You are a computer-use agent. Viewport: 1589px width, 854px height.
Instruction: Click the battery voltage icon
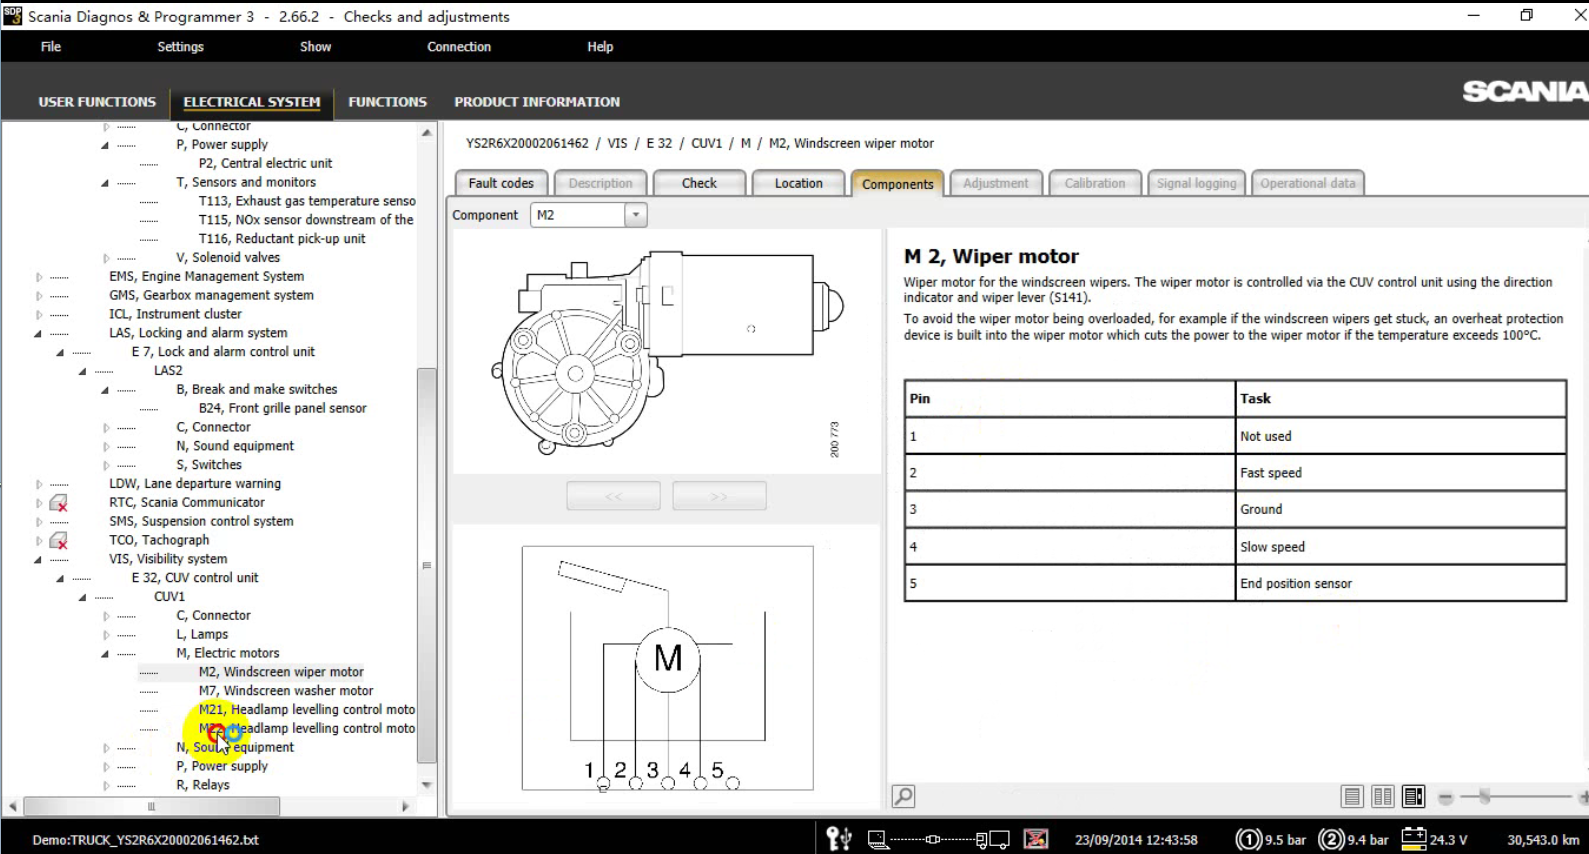(1414, 839)
